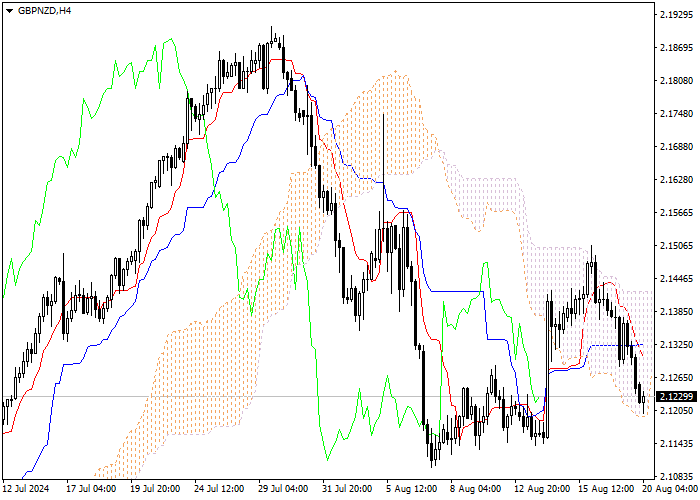Select the 2.15665 price scale value
This screenshot has width=700, height=500.
coord(676,212)
